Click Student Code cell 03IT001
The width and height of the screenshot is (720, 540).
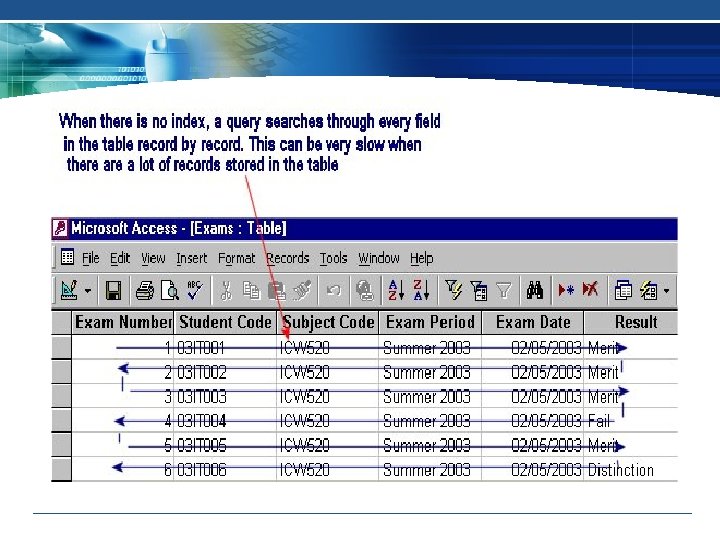(225, 348)
